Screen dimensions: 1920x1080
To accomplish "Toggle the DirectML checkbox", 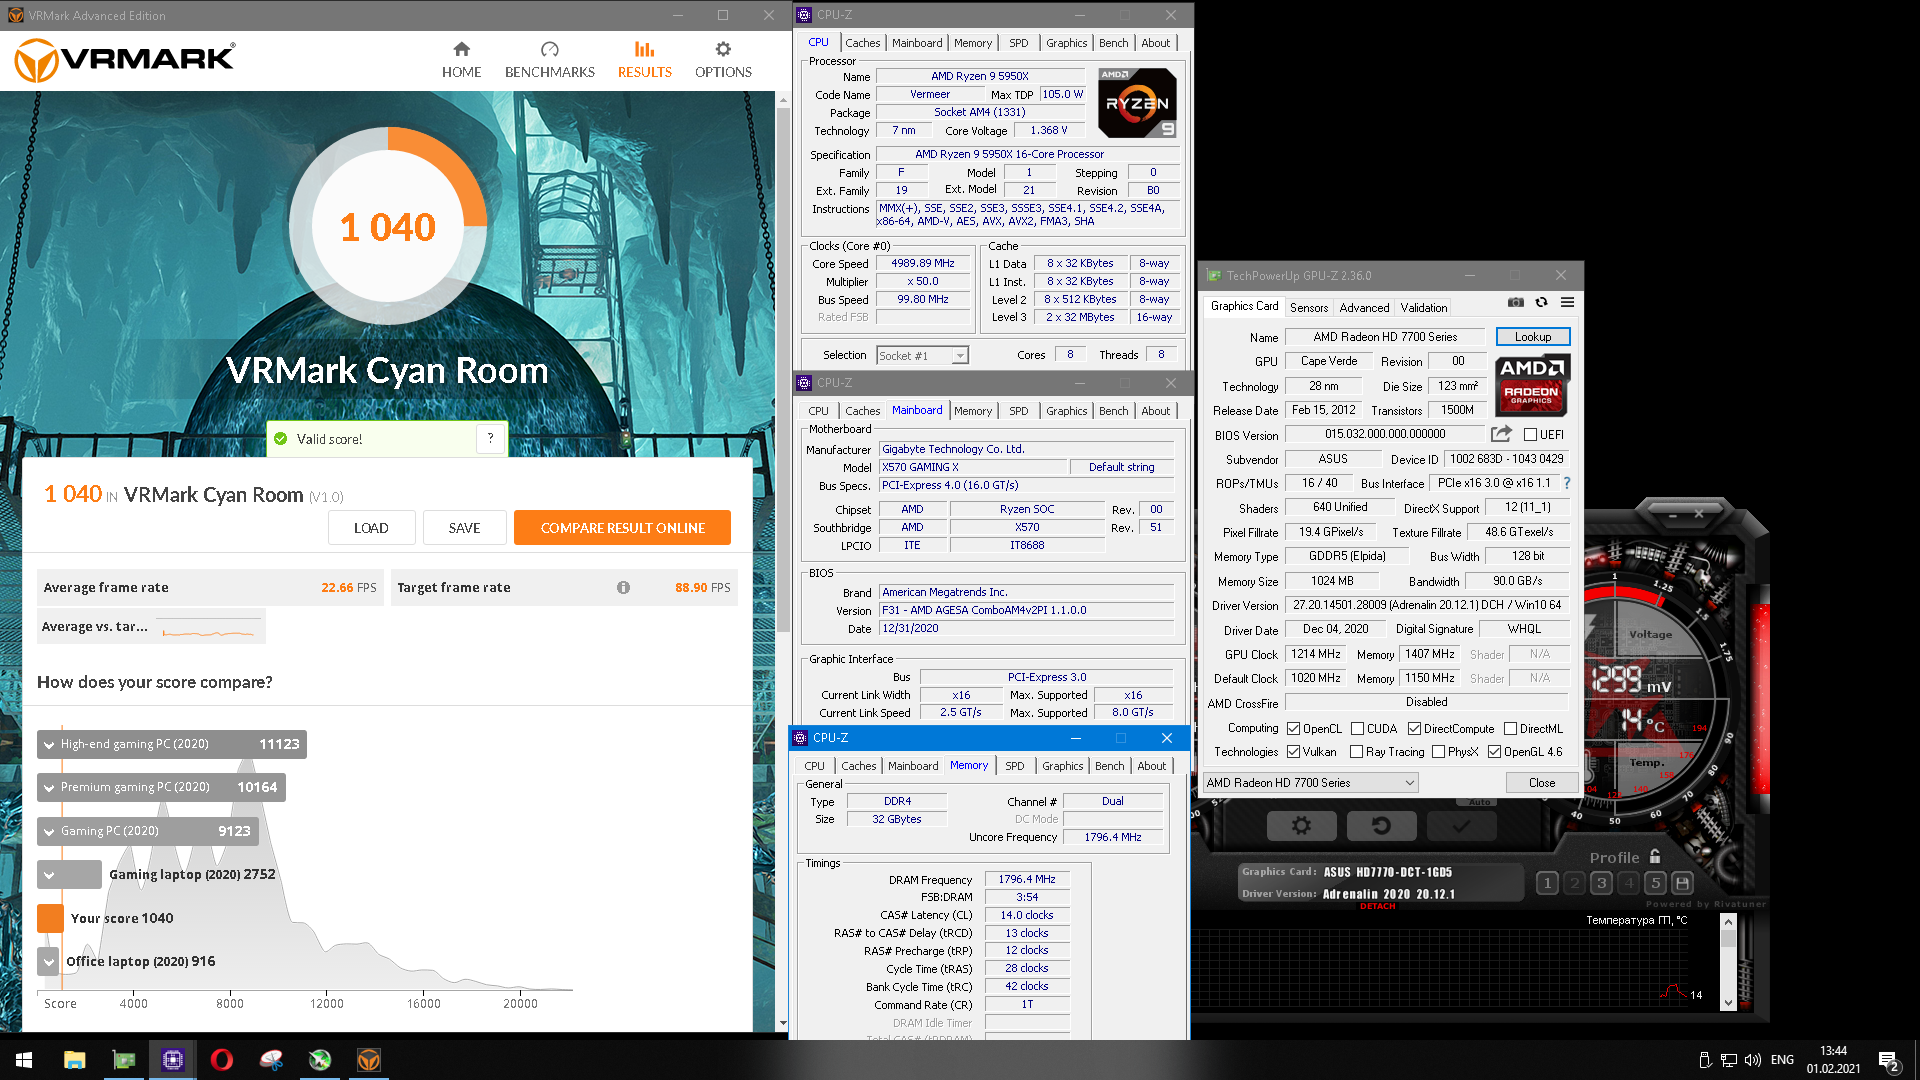I will coord(1510,729).
